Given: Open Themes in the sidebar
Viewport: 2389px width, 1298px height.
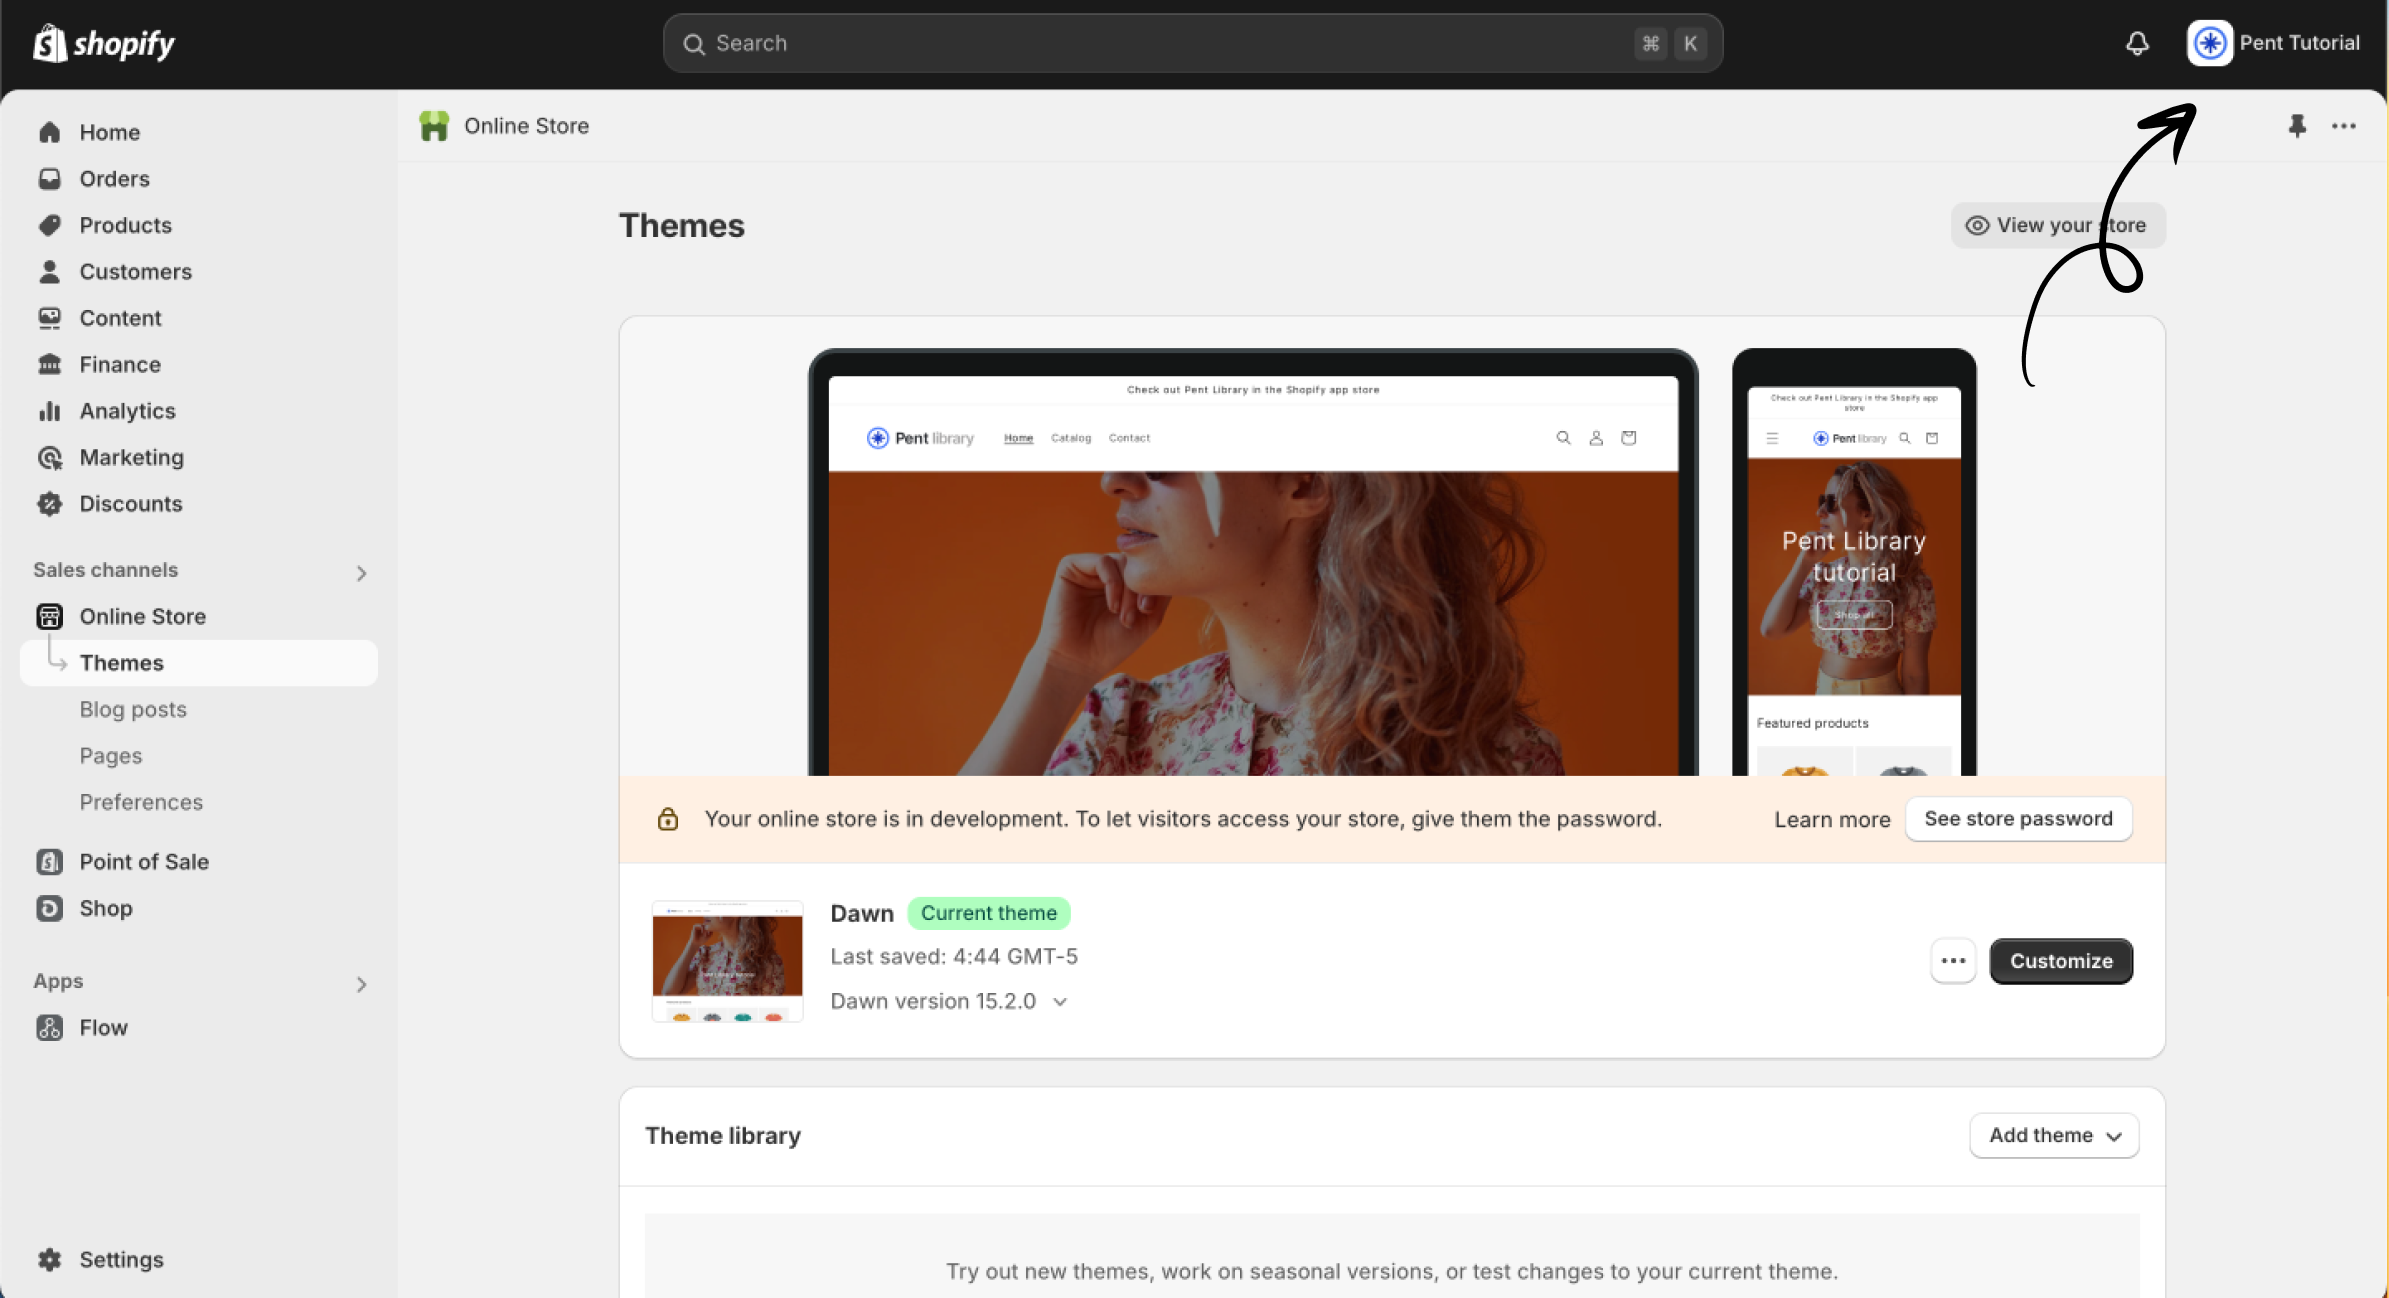Looking at the screenshot, I should pyautogui.click(x=199, y=663).
